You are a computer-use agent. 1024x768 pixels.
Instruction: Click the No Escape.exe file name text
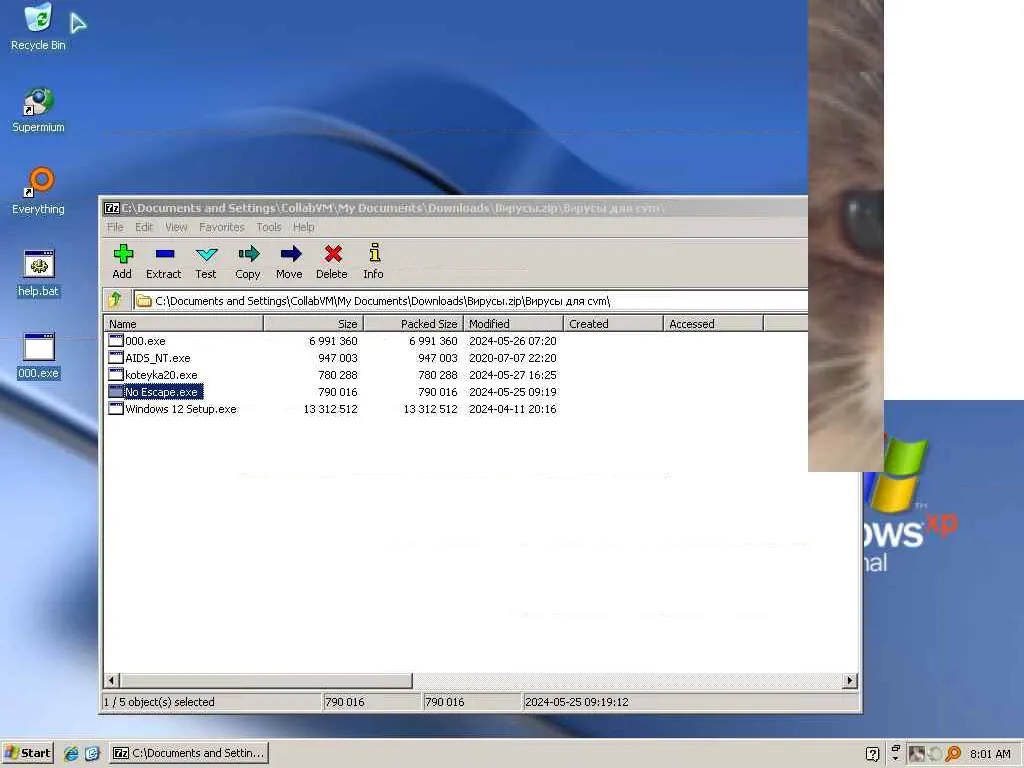[161, 392]
